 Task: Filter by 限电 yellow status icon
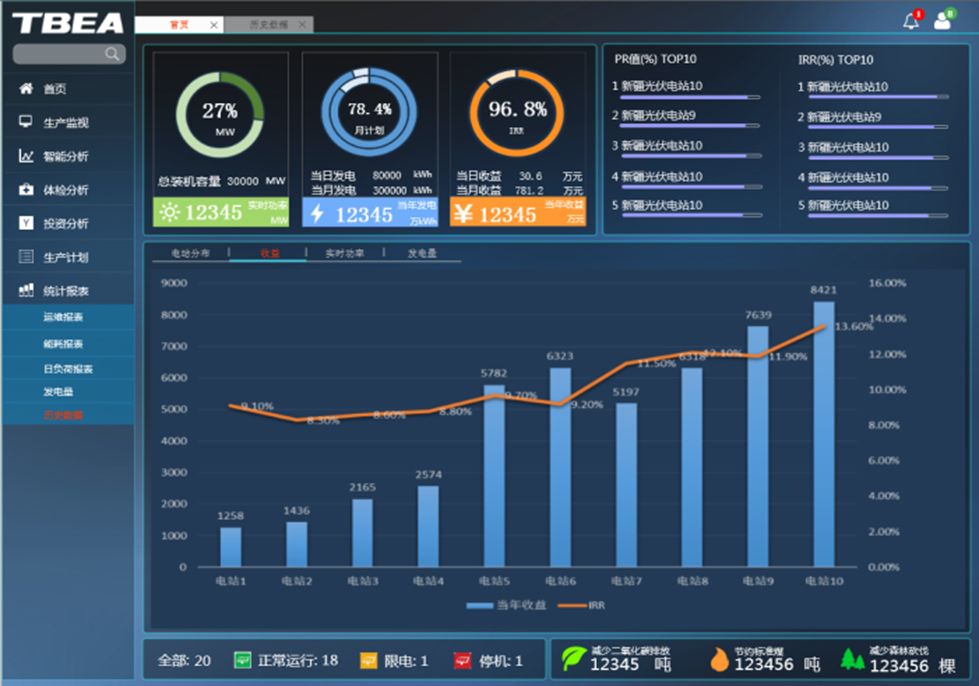coord(368,661)
